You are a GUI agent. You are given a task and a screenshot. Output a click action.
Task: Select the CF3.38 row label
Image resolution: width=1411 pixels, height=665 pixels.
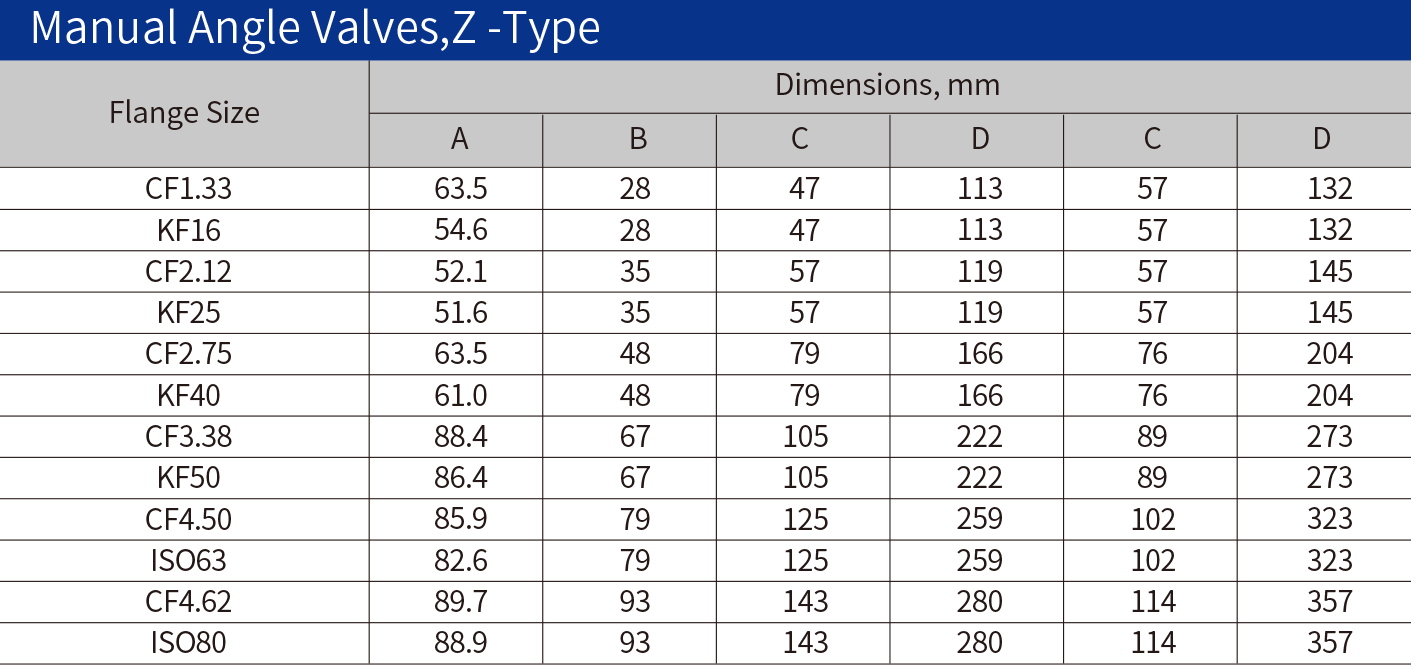pos(189,437)
